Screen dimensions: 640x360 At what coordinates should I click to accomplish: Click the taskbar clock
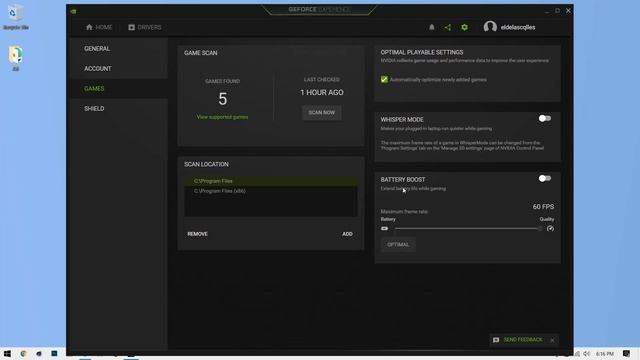coord(604,353)
